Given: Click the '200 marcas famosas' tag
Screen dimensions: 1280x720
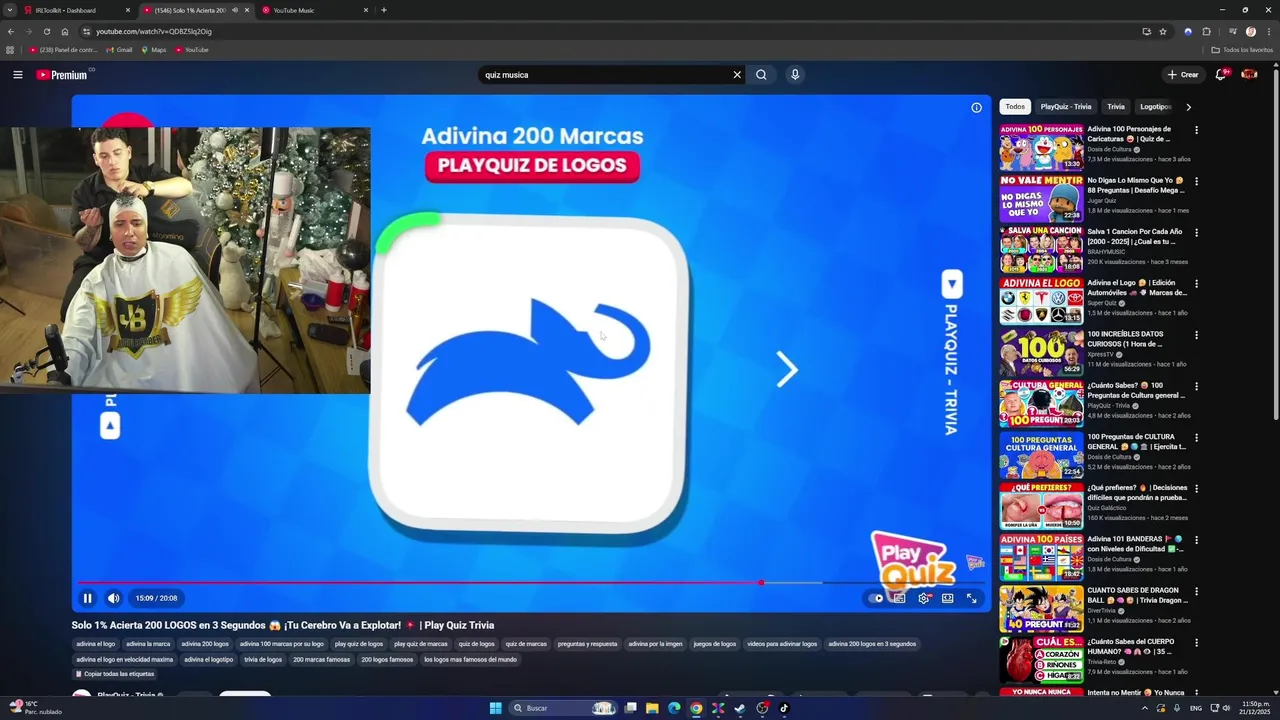Looking at the screenshot, I should [322, 660].
